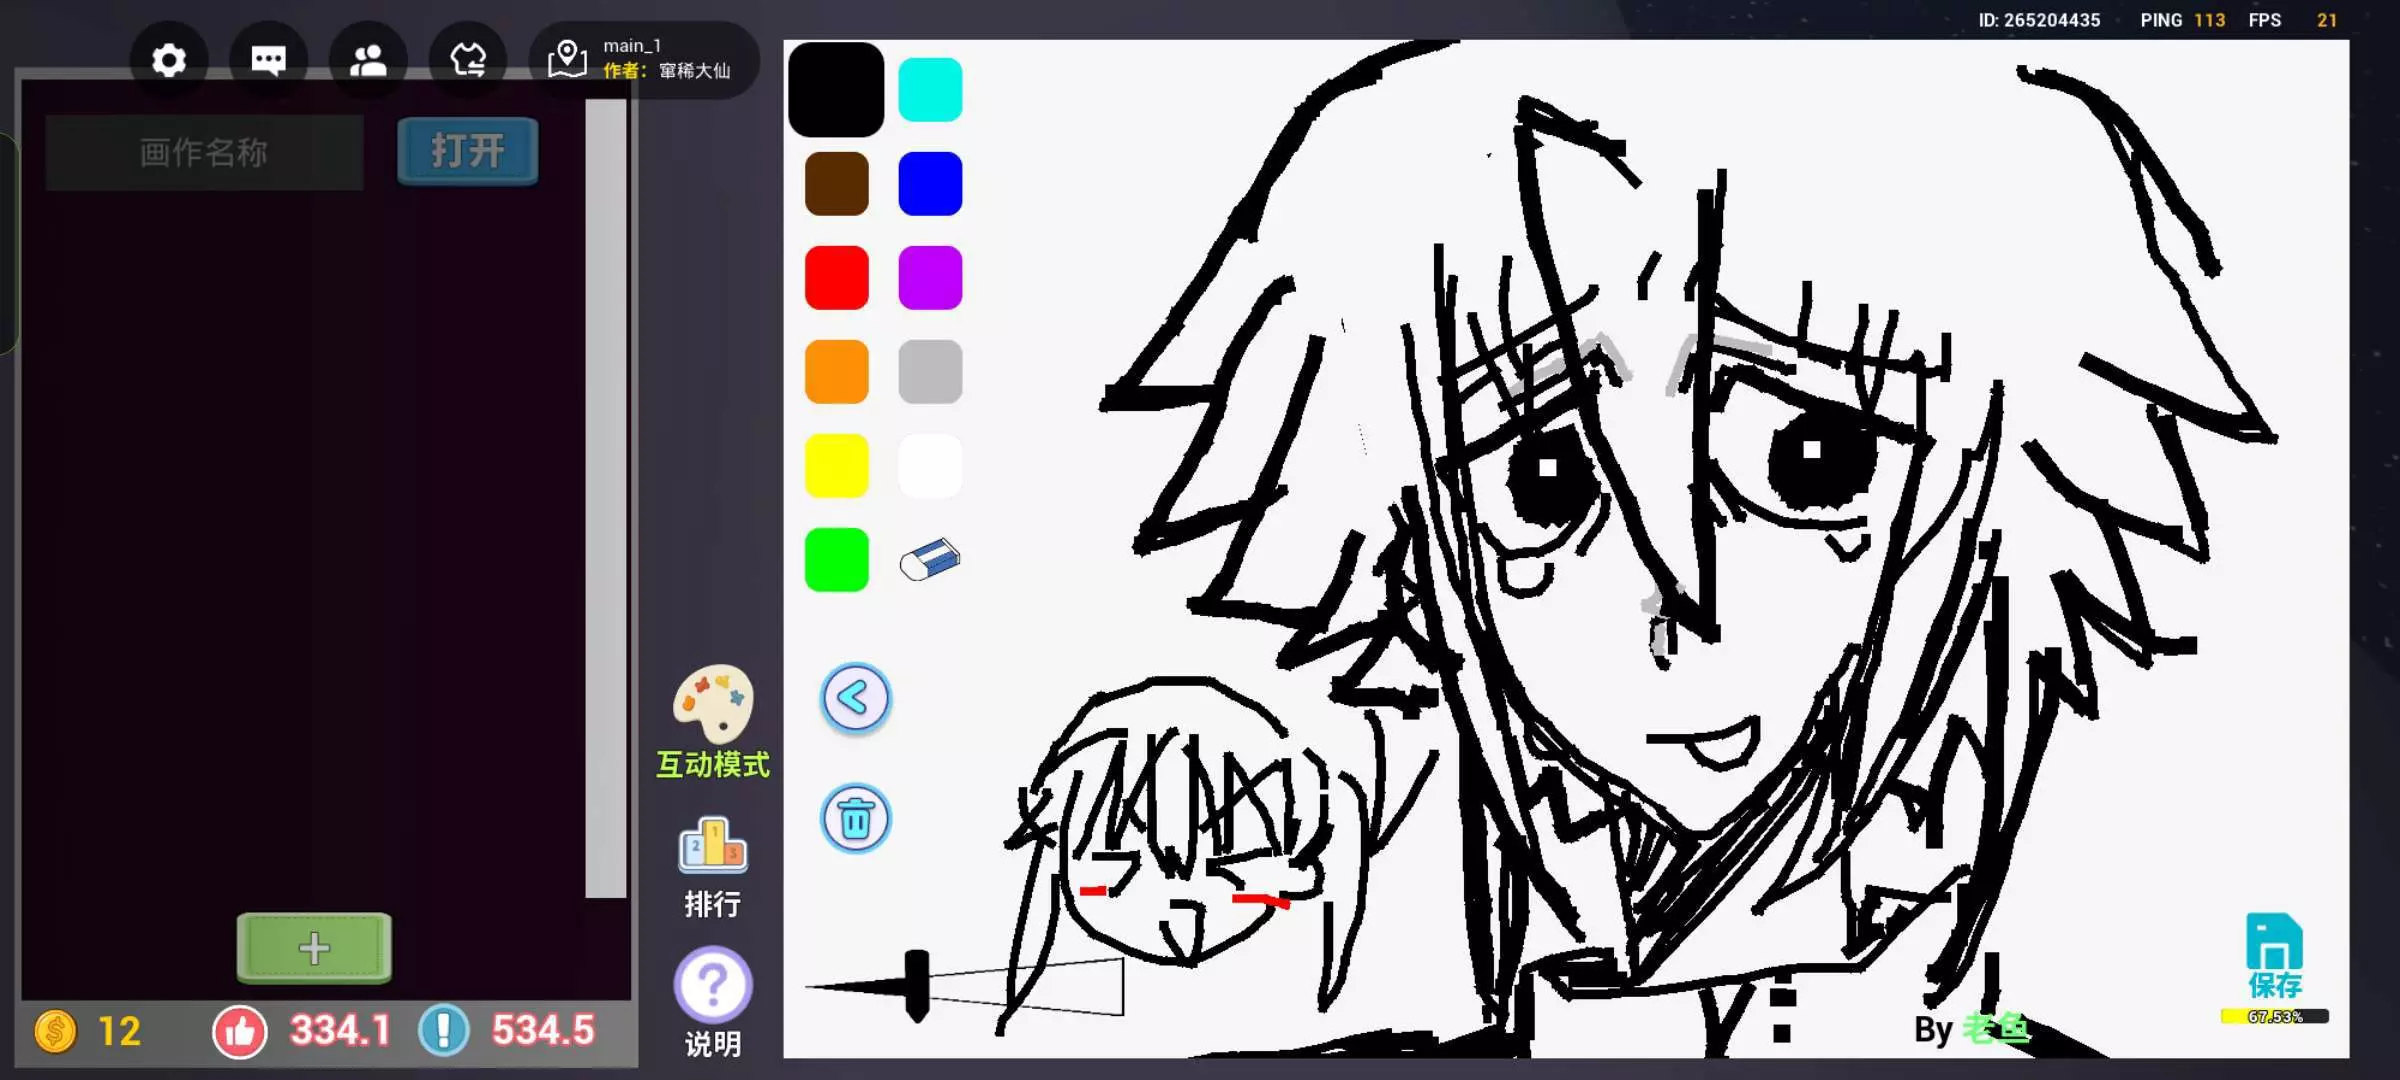Open the chat bubble icon
The image size is (2400, 1080).
268,61
